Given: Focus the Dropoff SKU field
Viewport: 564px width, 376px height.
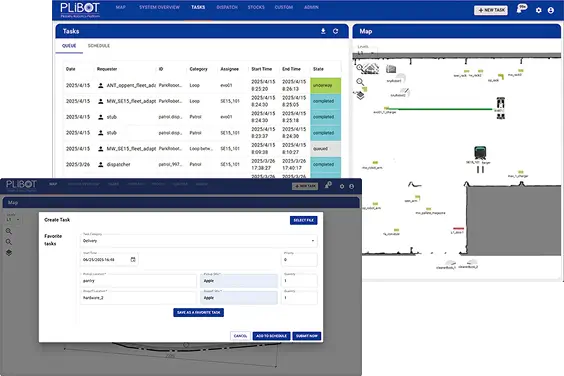Looking at the screenshot, I should coord(239,298).
